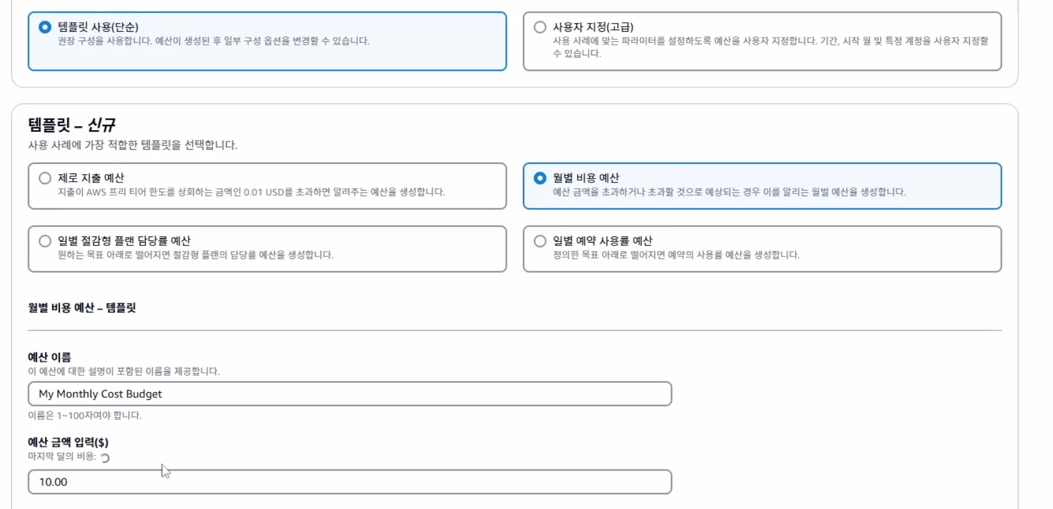Click the 이름은 1~100자여야 합니다 hint text
1053x509 pixels.
[x=85, y=415]
